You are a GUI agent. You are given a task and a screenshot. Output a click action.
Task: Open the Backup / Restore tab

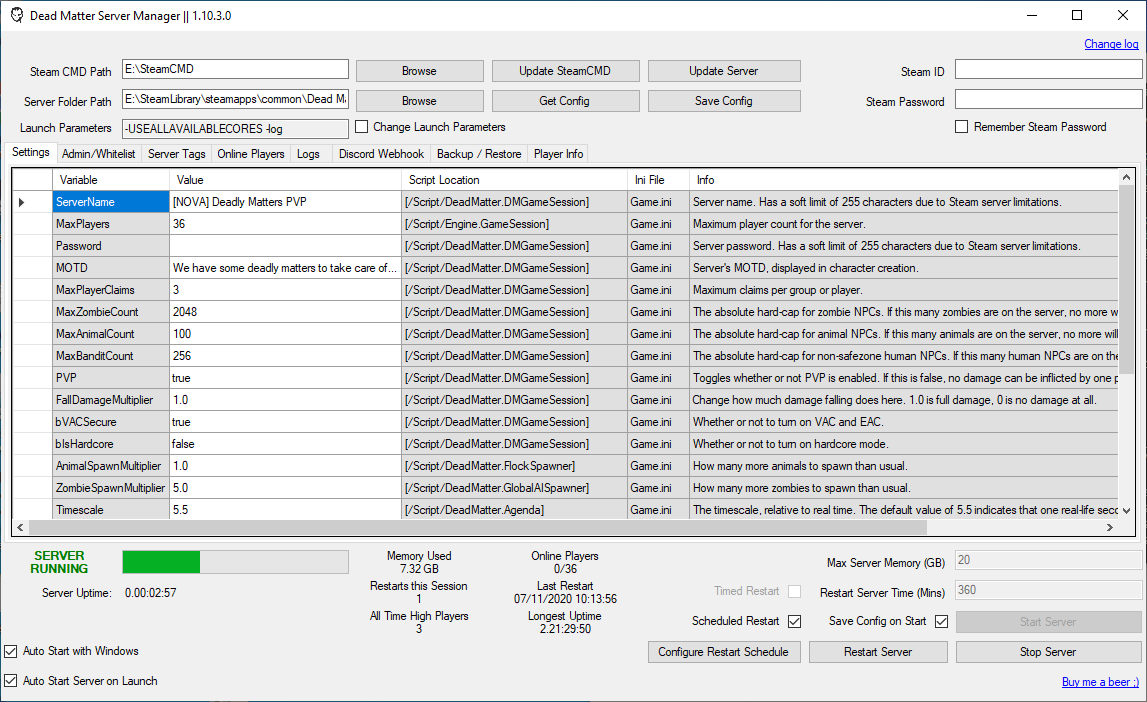click(478, 154)
